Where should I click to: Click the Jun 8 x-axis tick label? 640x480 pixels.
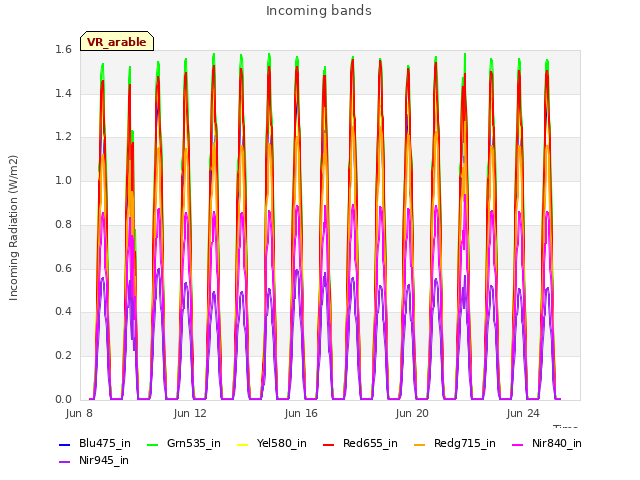click(x=79, y=413)
